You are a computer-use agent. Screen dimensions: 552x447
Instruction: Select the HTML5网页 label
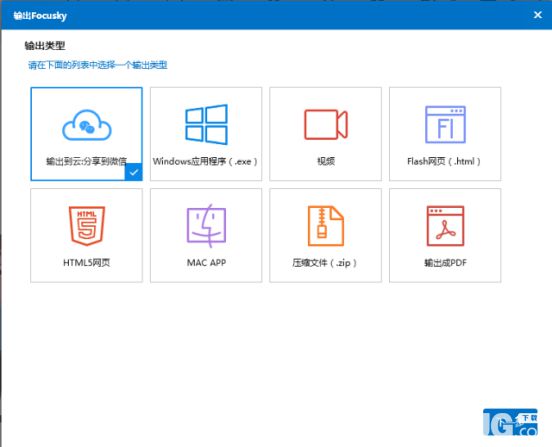click(87, 263)
